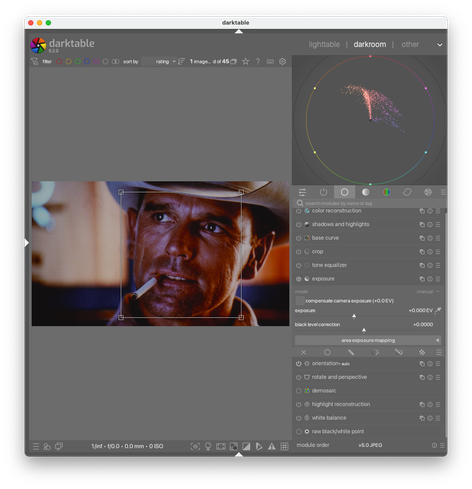The width and height of the screenshot is (472, 489).
Task: Switch to lighttable view
Action: [x=324, y=44]
